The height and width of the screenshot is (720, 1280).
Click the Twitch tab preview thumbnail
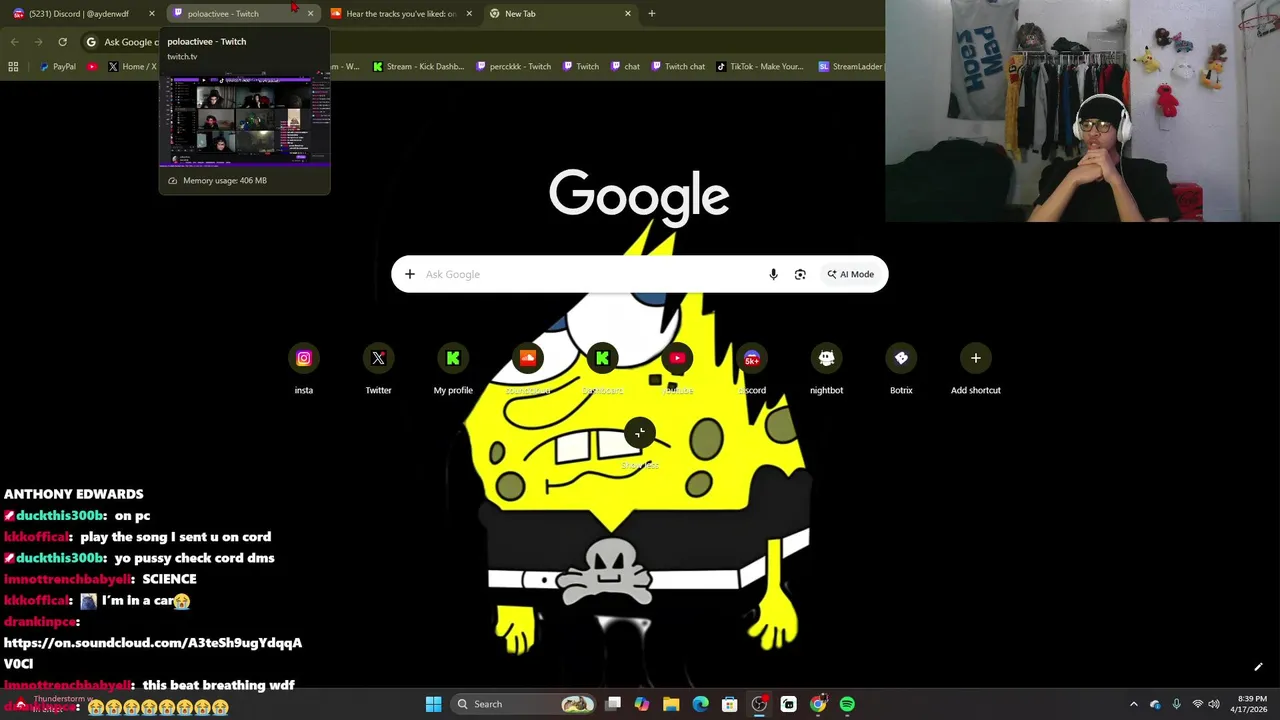point(245,118)
